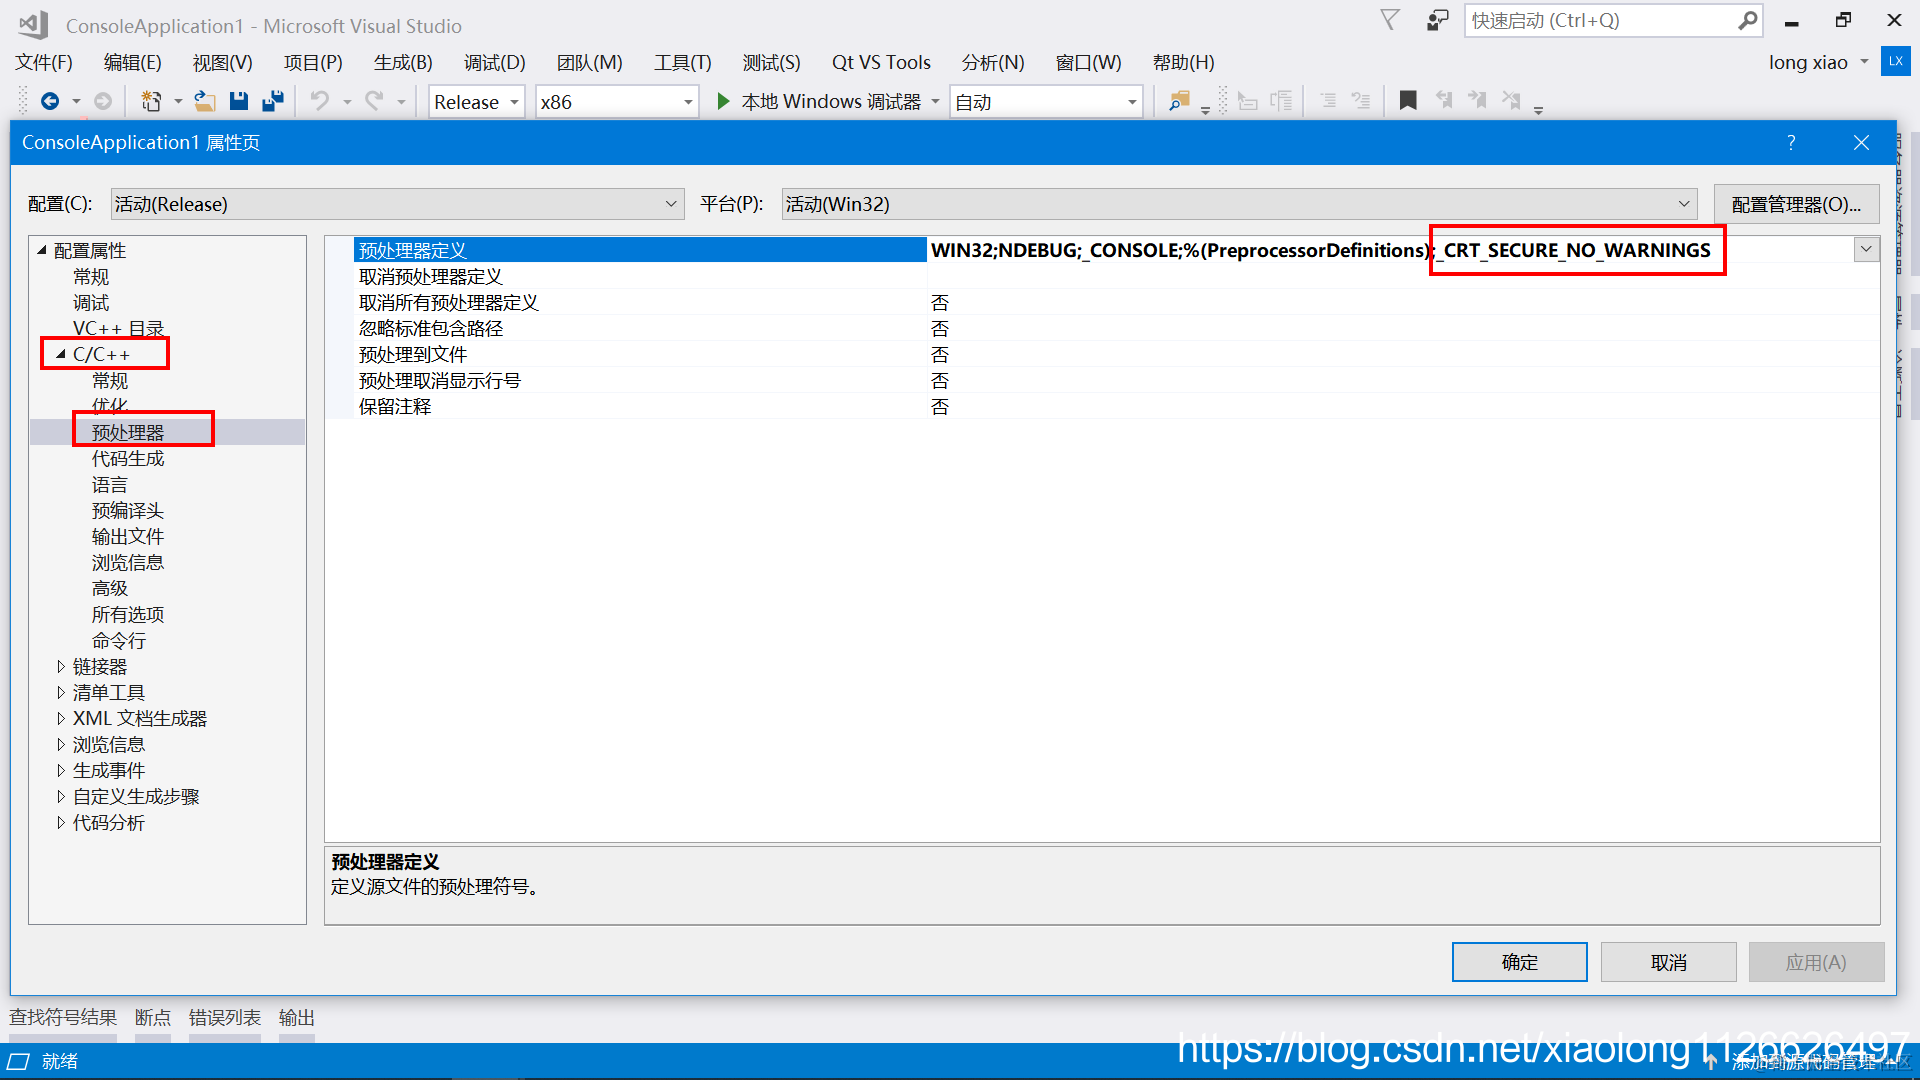Open the 平台 Active(Win32) combo box
This screenshot has width=1920, height=1080.
(x=1239, y=204)
